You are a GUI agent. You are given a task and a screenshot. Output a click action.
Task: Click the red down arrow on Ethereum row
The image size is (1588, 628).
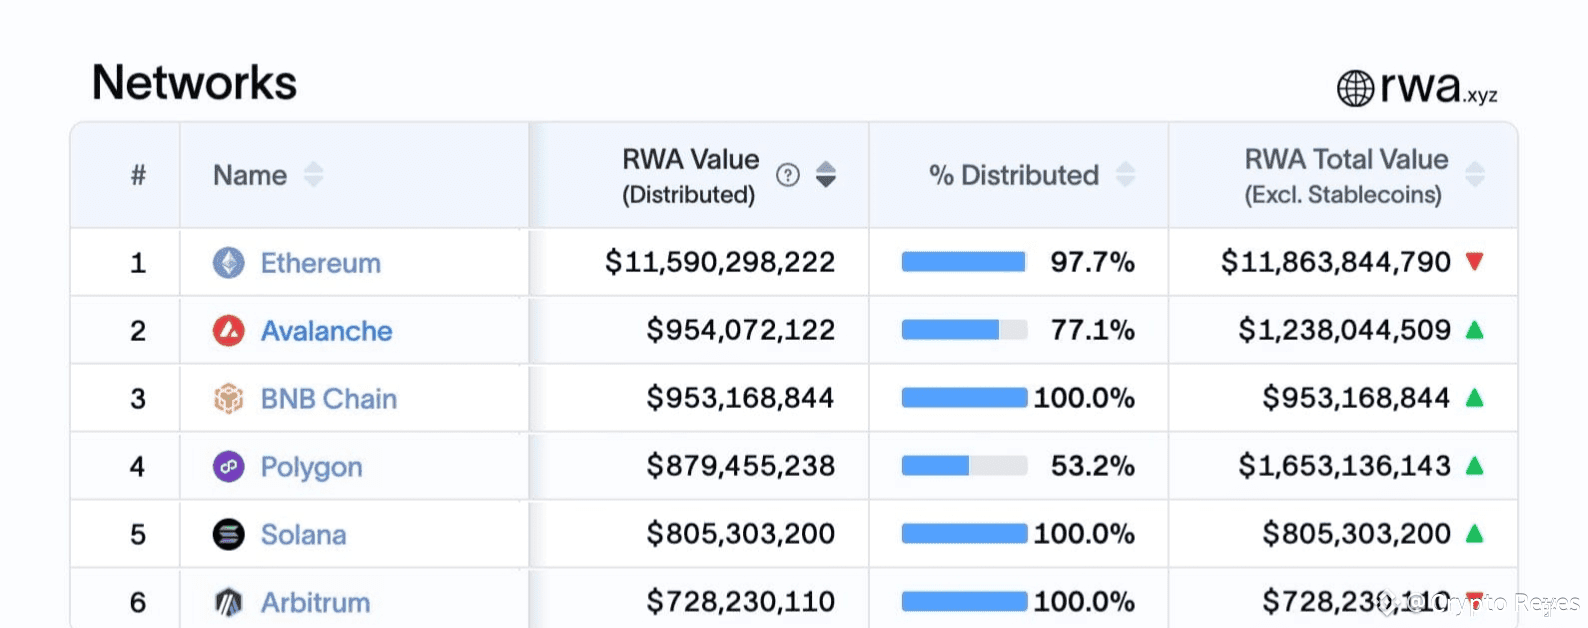pyautogui.click(x=1474, y=262)
